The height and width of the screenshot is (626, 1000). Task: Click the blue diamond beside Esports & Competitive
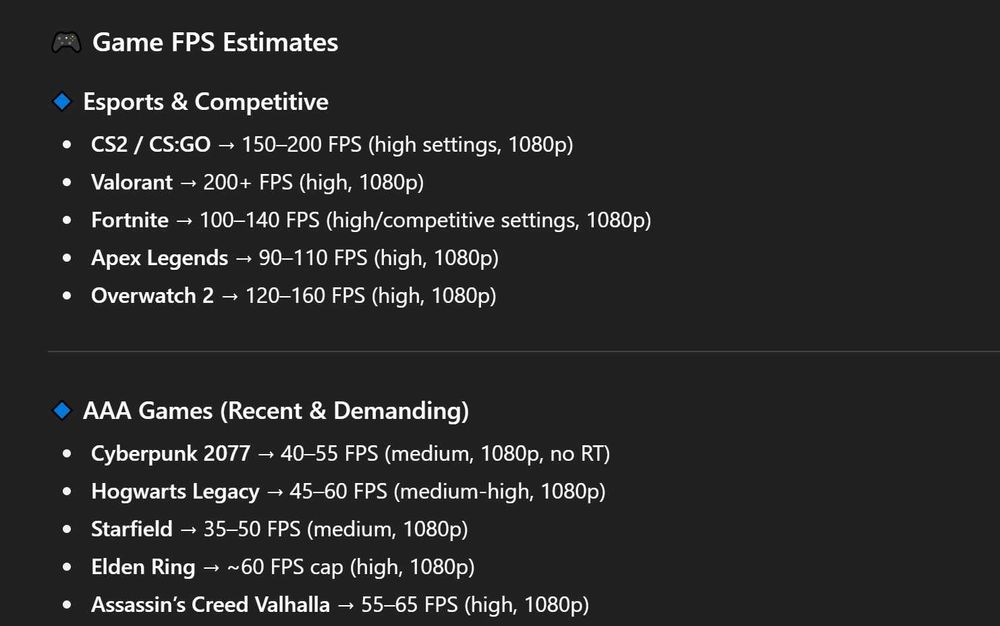point(62,101)
